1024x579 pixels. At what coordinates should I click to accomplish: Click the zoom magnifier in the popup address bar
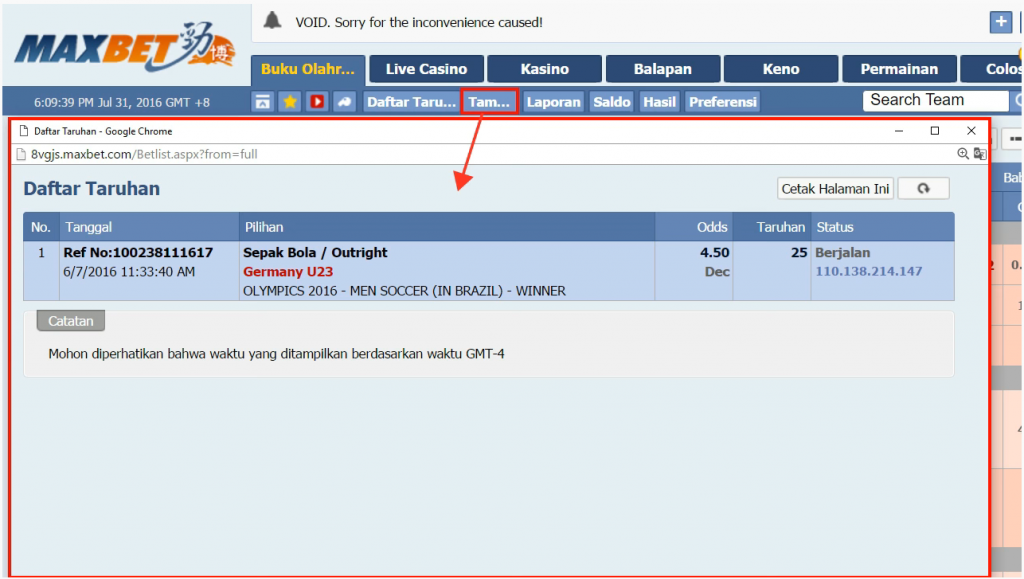click(963, 154)
